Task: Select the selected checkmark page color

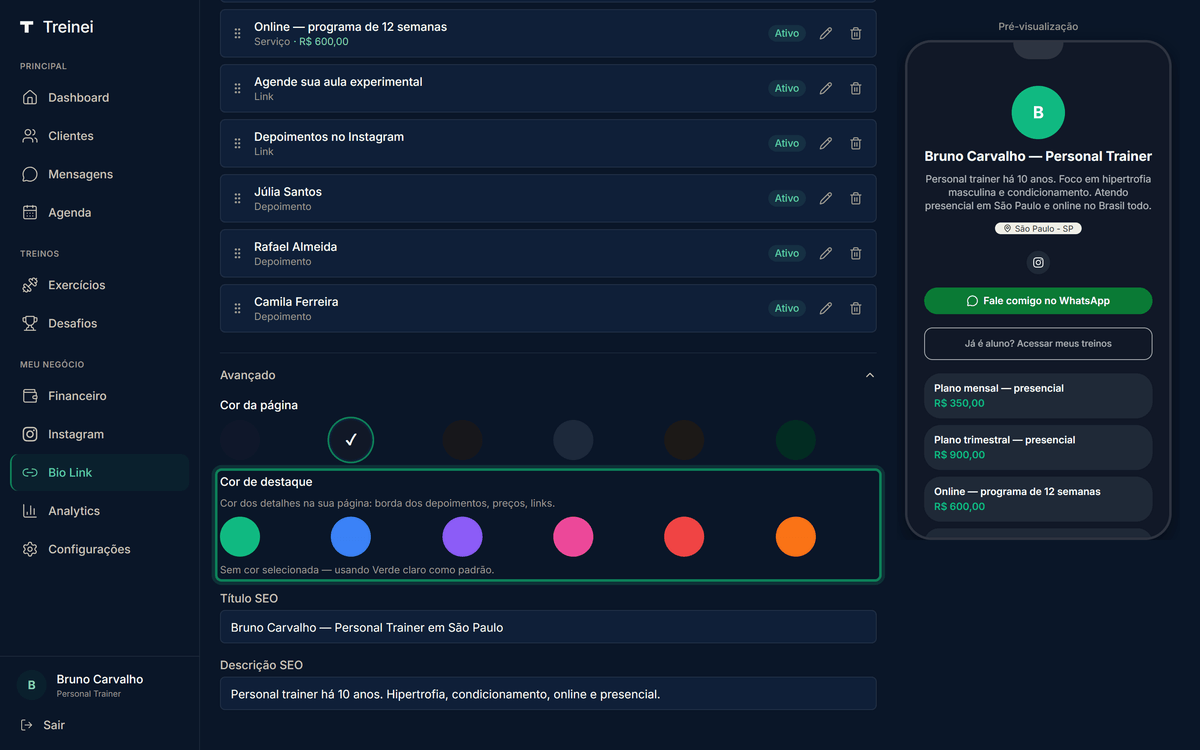Action: (x=351, y=440)
